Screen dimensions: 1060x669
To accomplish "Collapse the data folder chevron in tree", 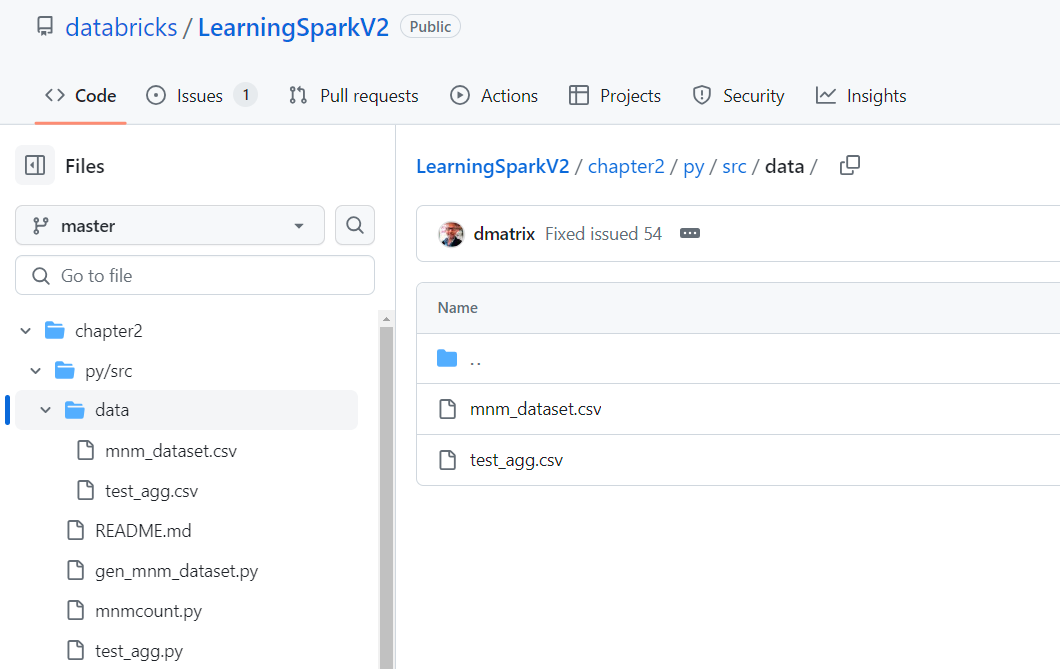I will pos(45,410).
